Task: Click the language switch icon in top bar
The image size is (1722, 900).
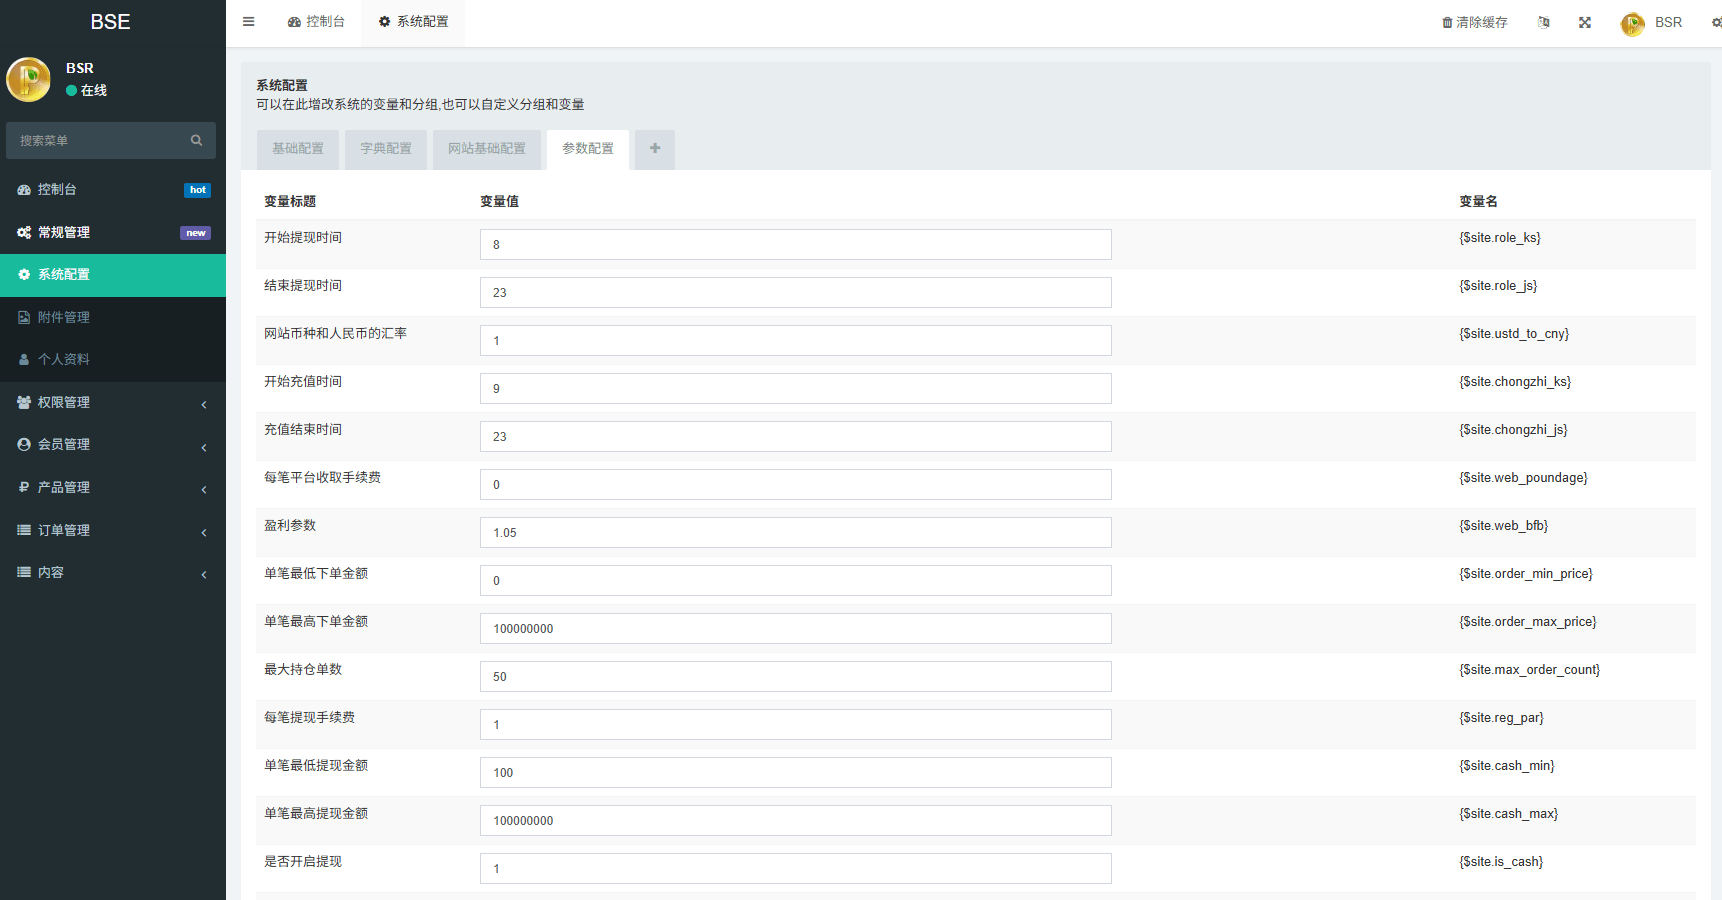Action: tap(1543, 23)
